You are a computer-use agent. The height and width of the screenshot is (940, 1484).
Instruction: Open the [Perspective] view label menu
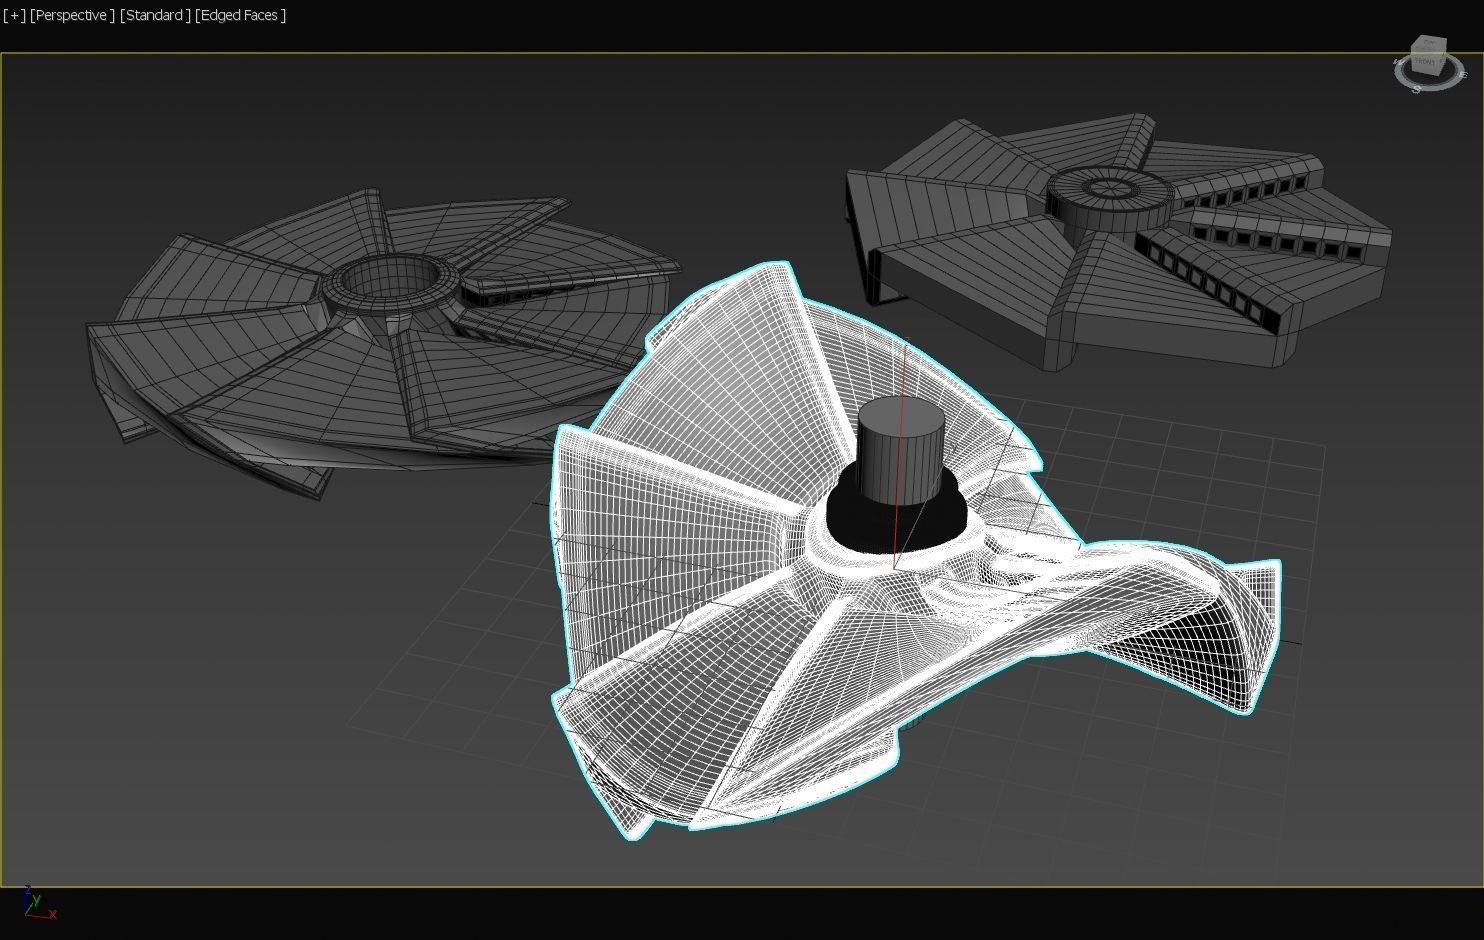72,15
